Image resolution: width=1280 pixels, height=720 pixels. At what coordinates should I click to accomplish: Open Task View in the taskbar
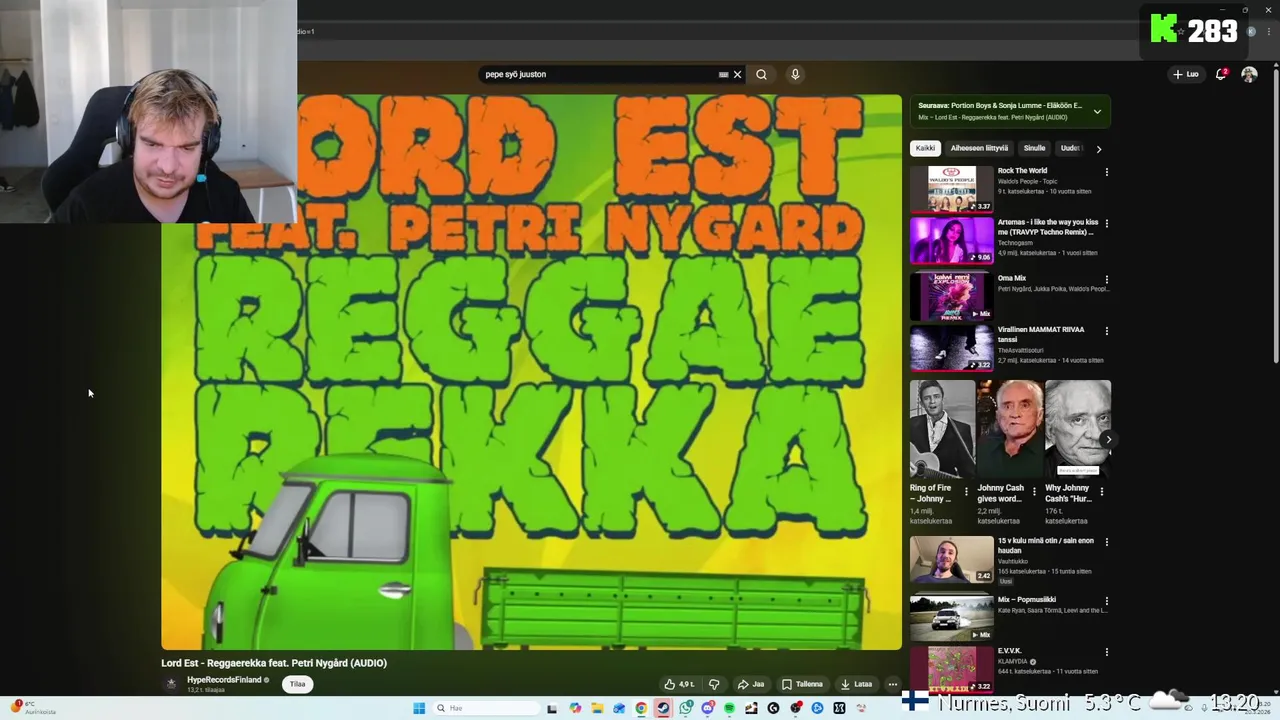[x=552, y=708]
